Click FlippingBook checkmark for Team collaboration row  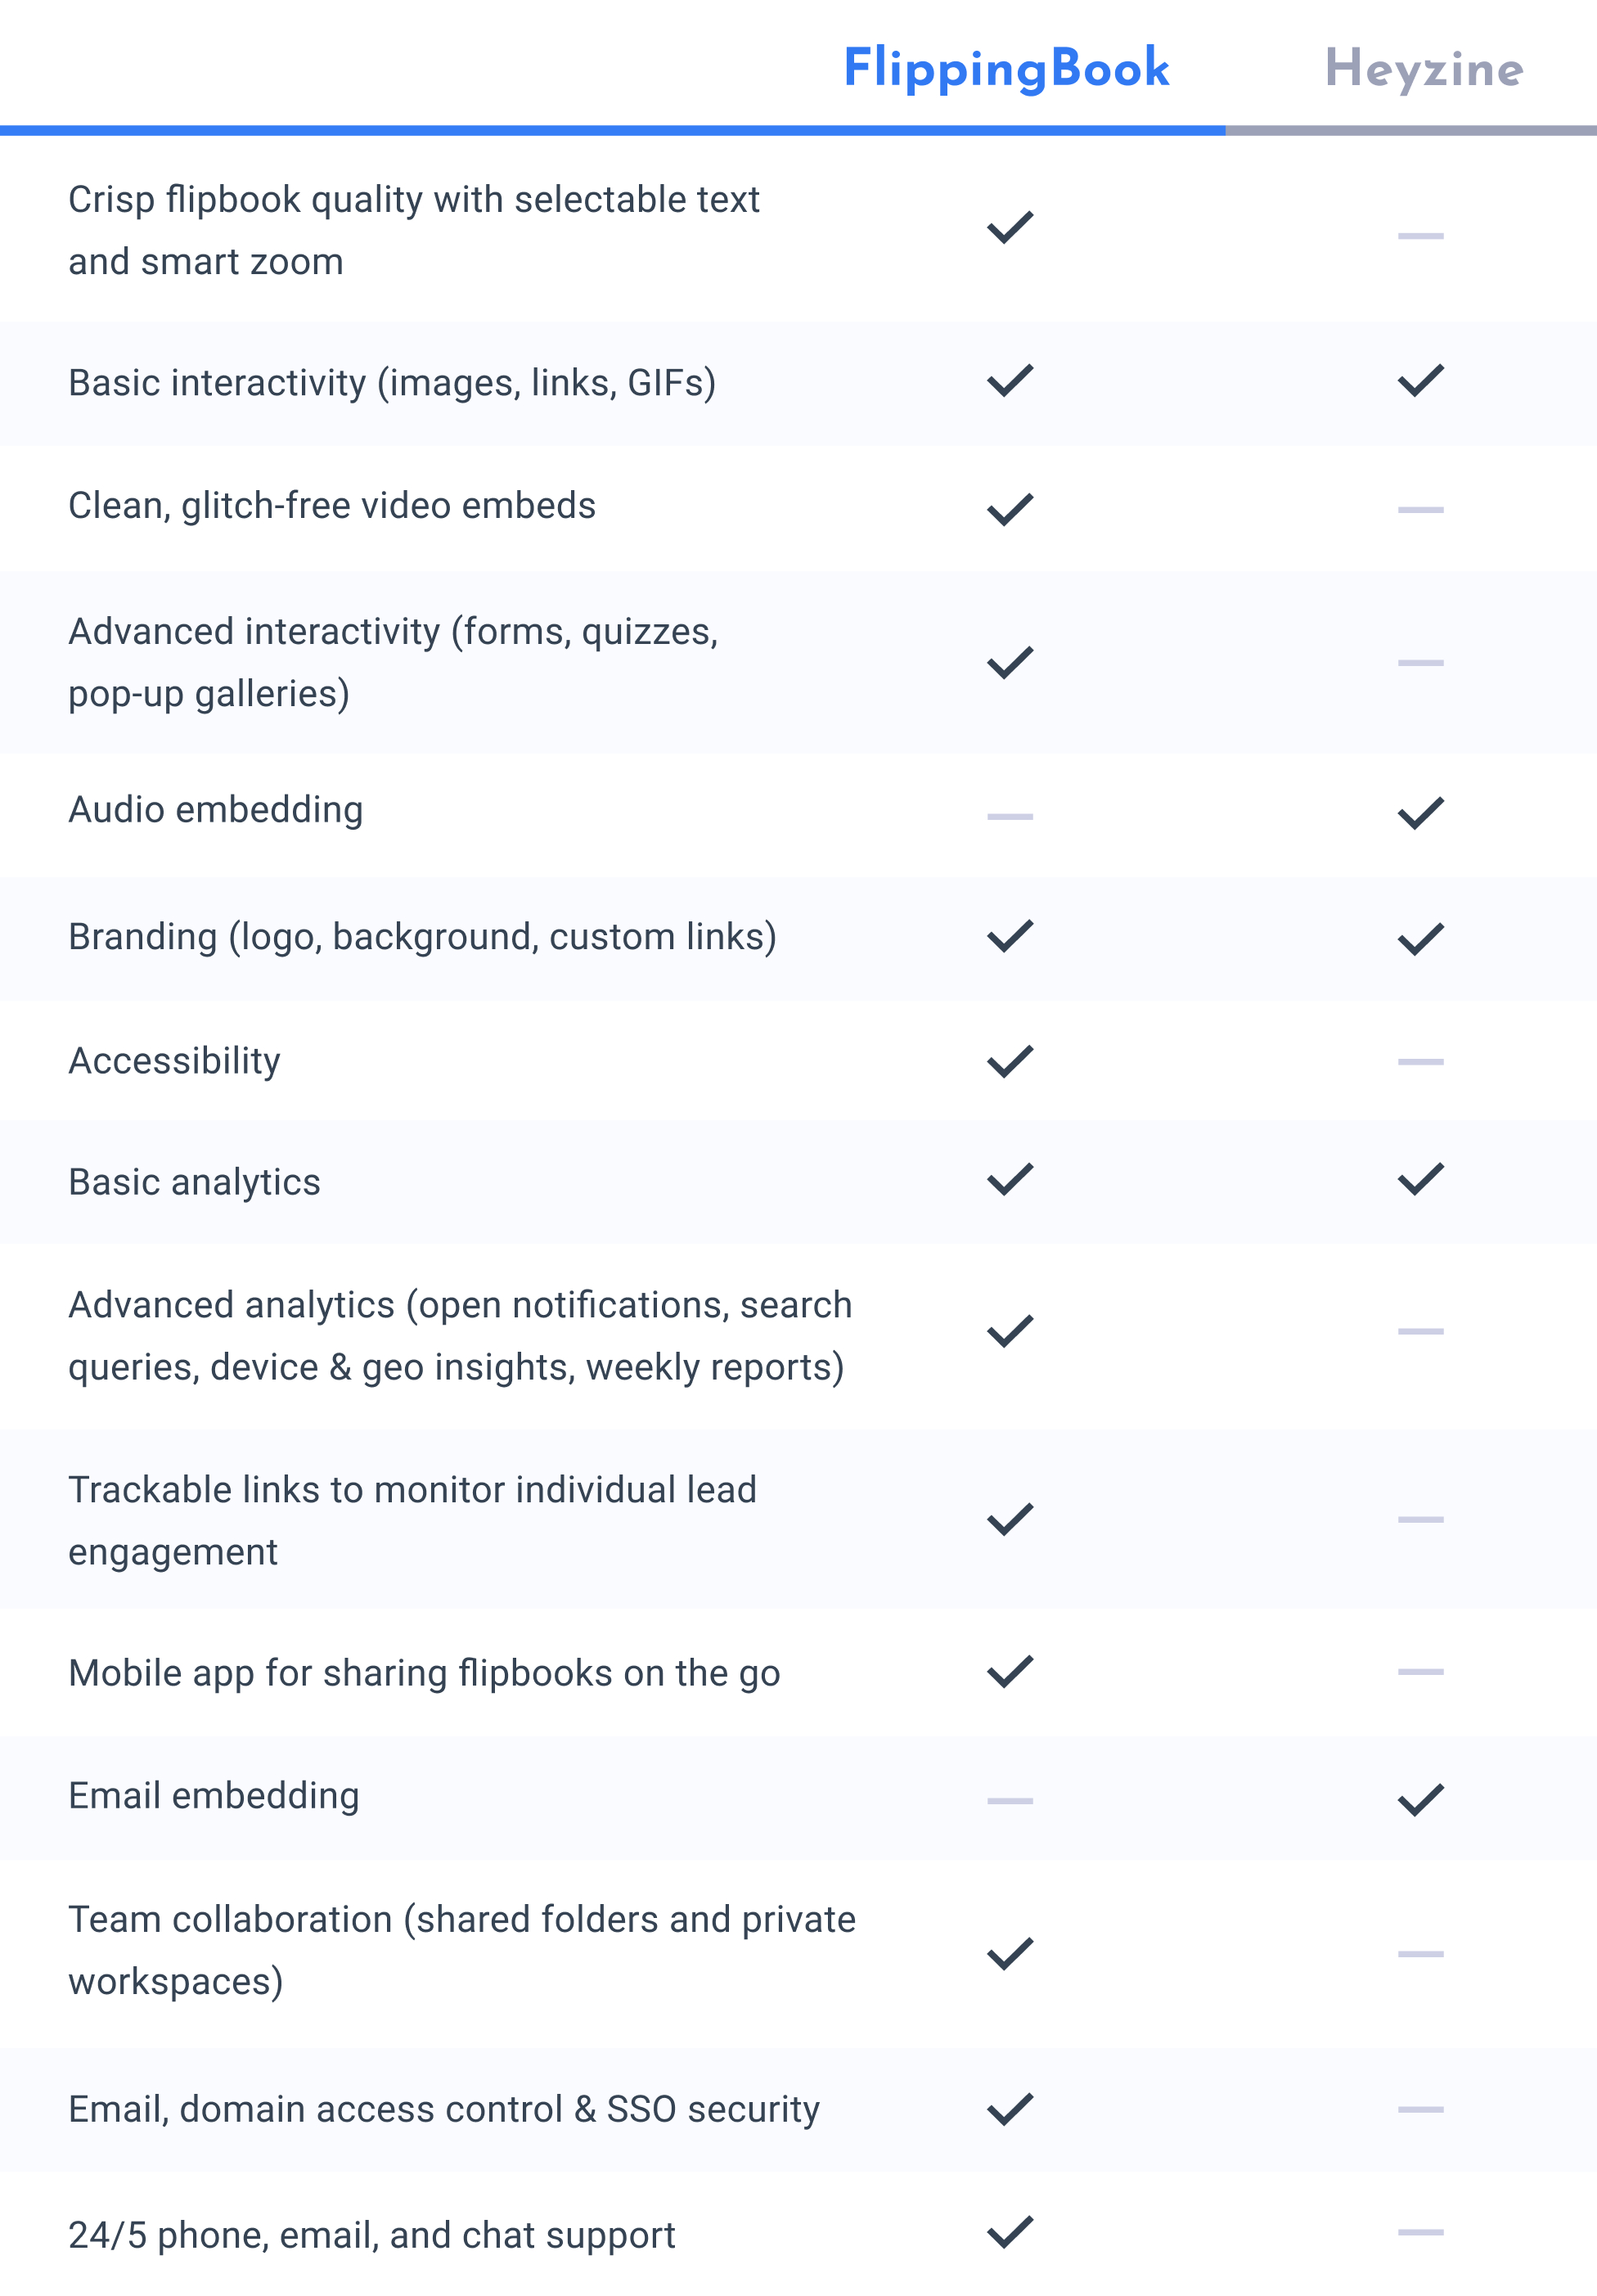point(1010,1953)
